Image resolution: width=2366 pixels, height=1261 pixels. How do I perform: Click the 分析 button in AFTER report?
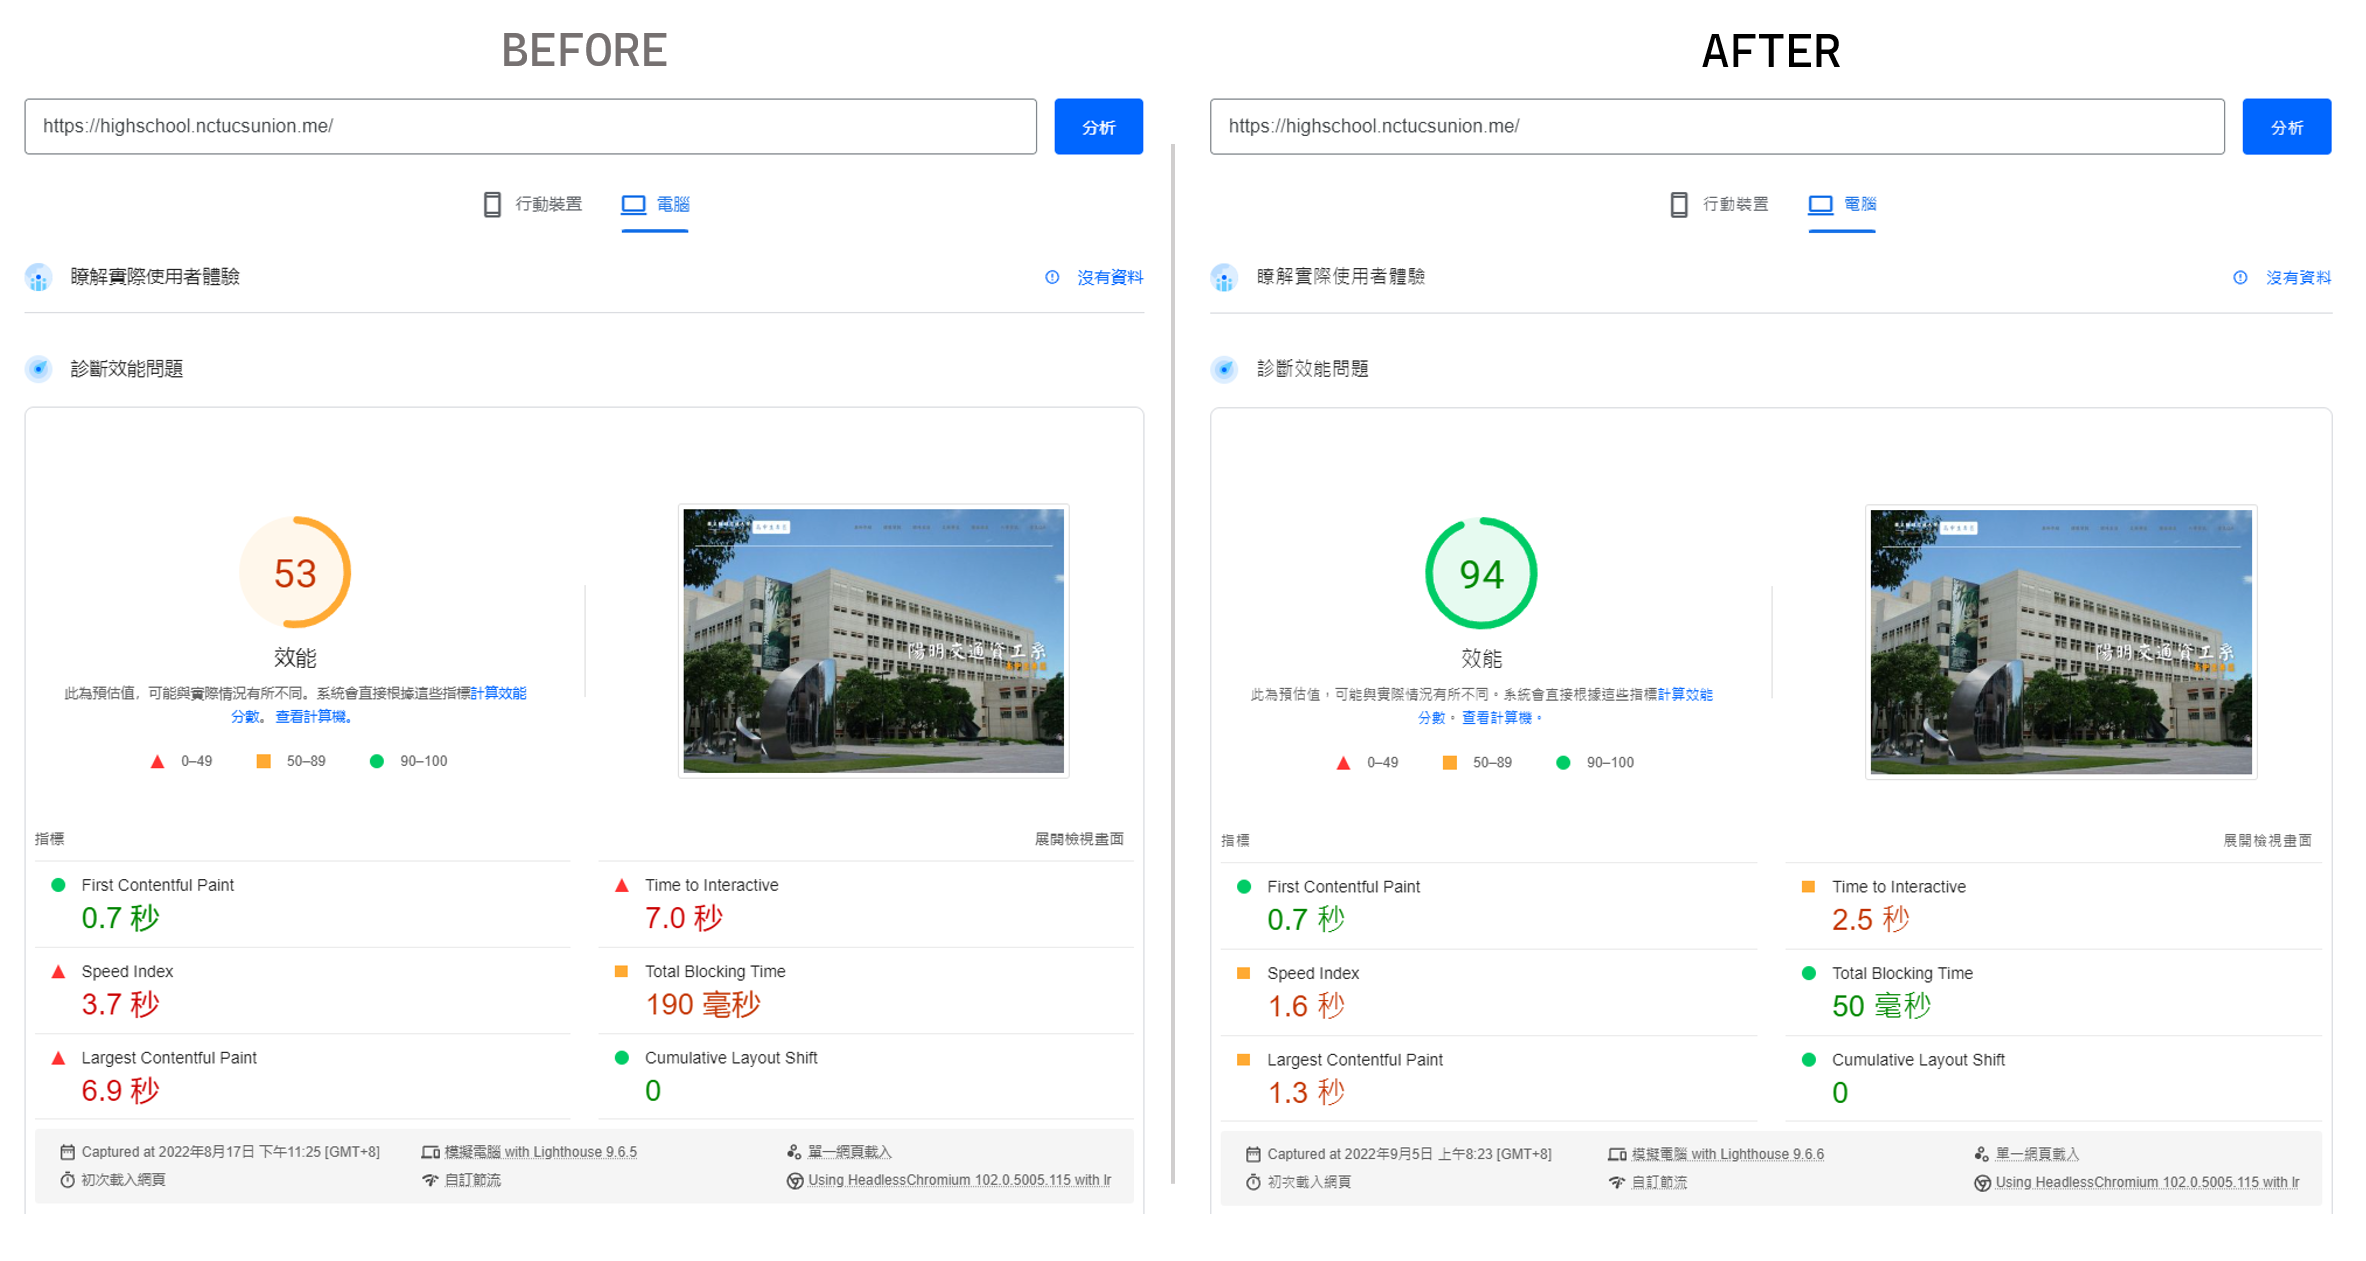pyautogui.click(x=2286, y=126)
